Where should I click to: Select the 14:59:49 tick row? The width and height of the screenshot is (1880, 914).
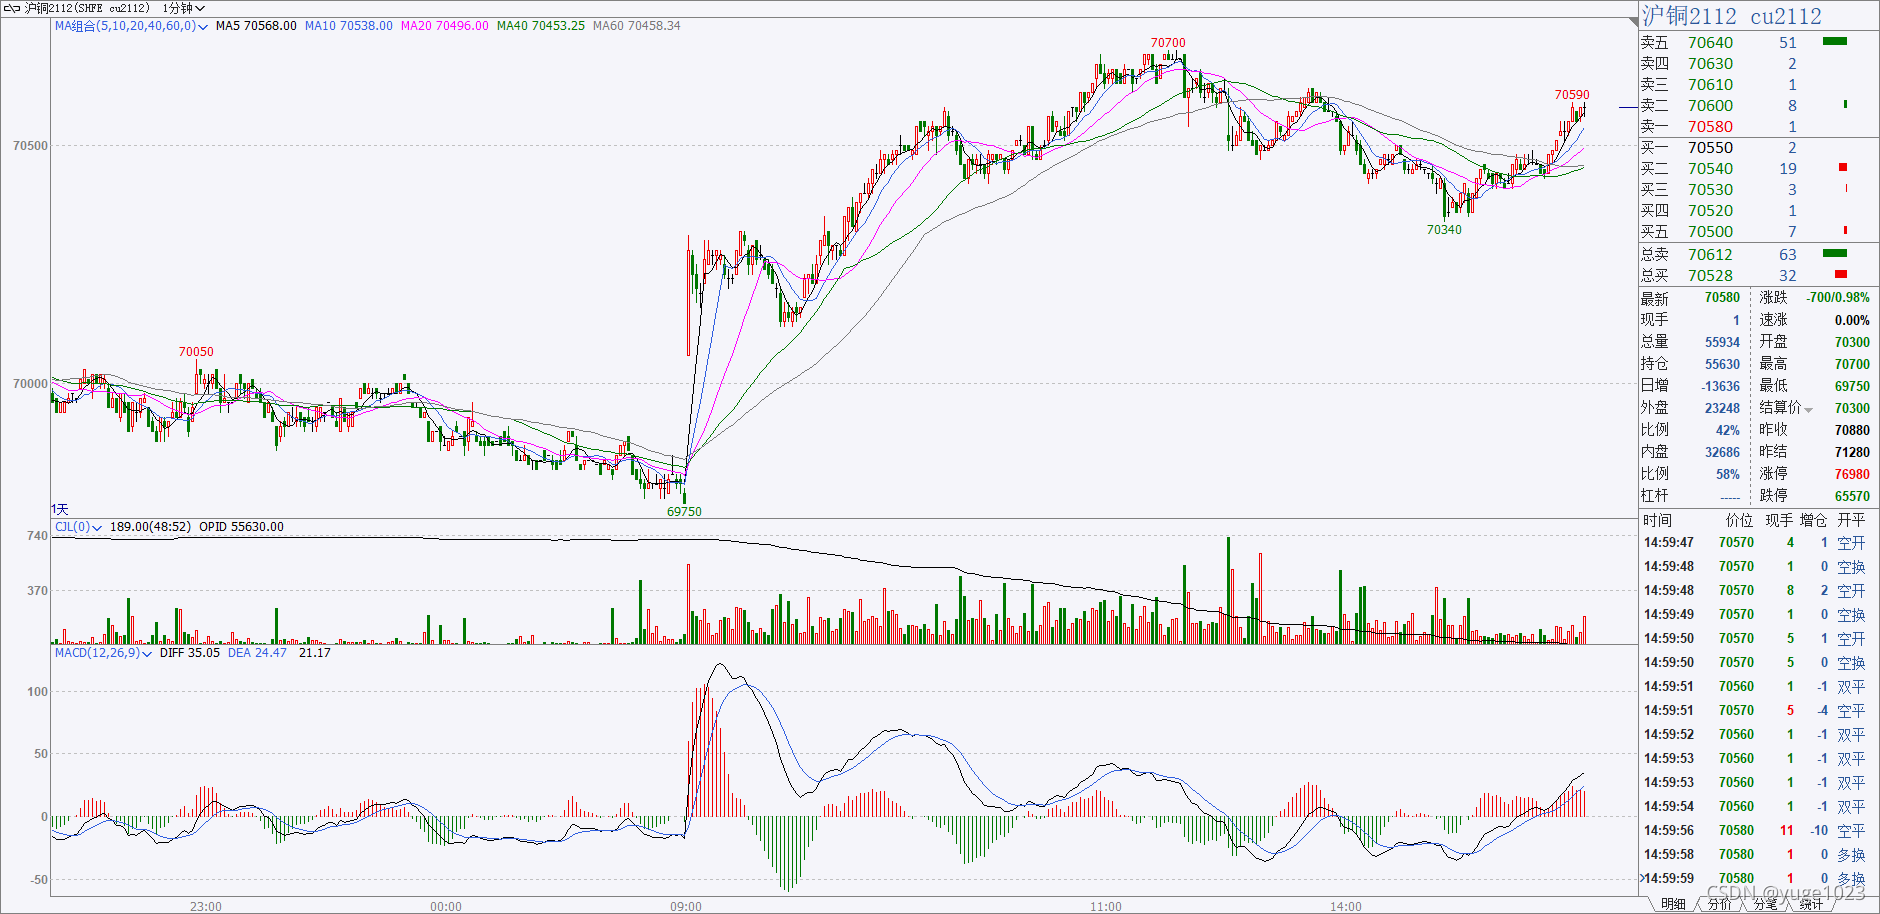click(x=1758, y=615)
